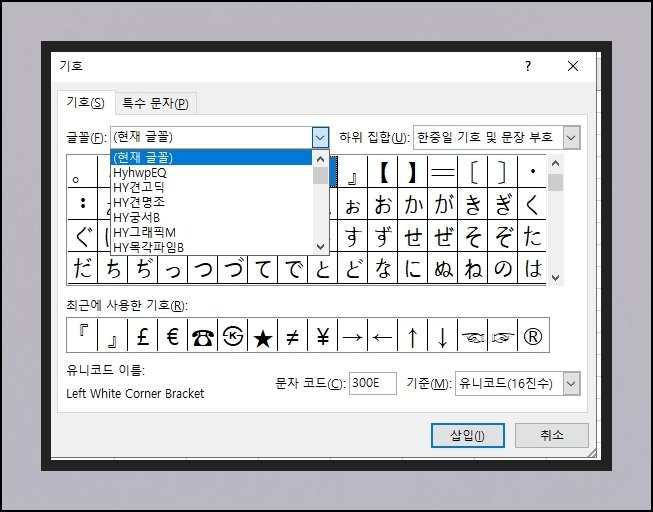653x512 pixels.
Task: Pick the 。 ideographic full stop in grid
Action: click(x=82, y=172)
